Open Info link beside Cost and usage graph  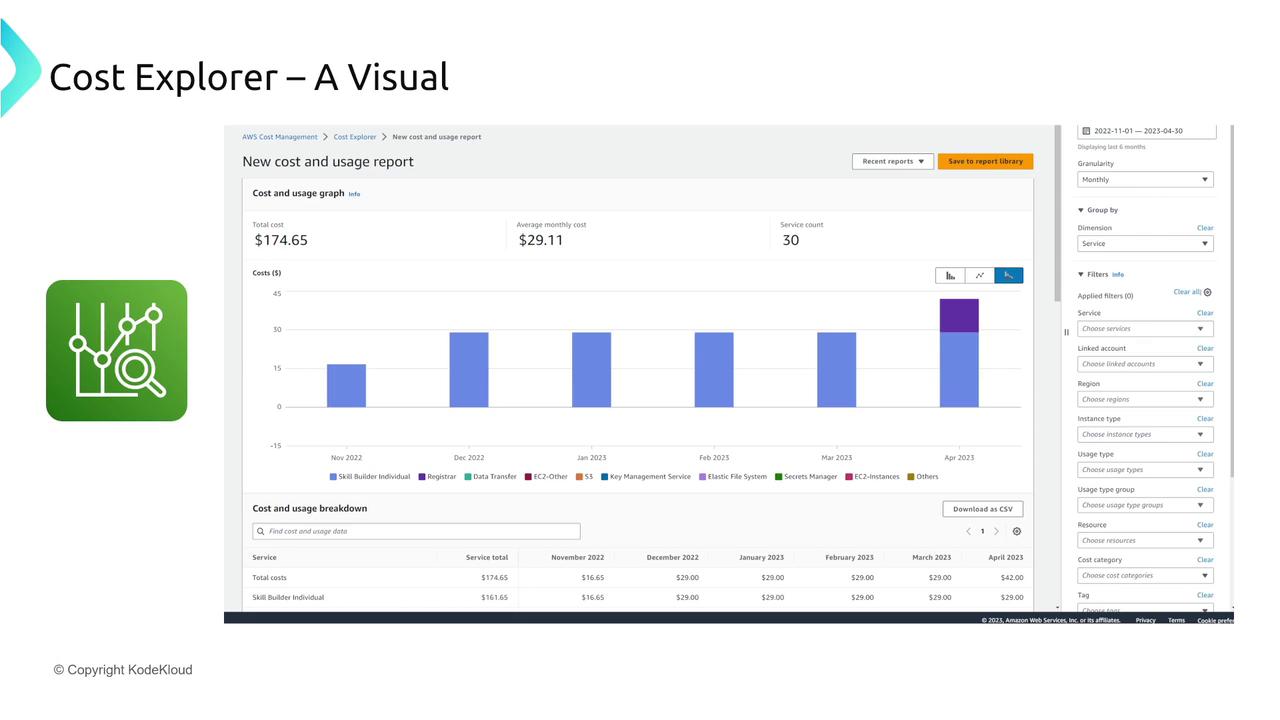[x=354, y=194]
